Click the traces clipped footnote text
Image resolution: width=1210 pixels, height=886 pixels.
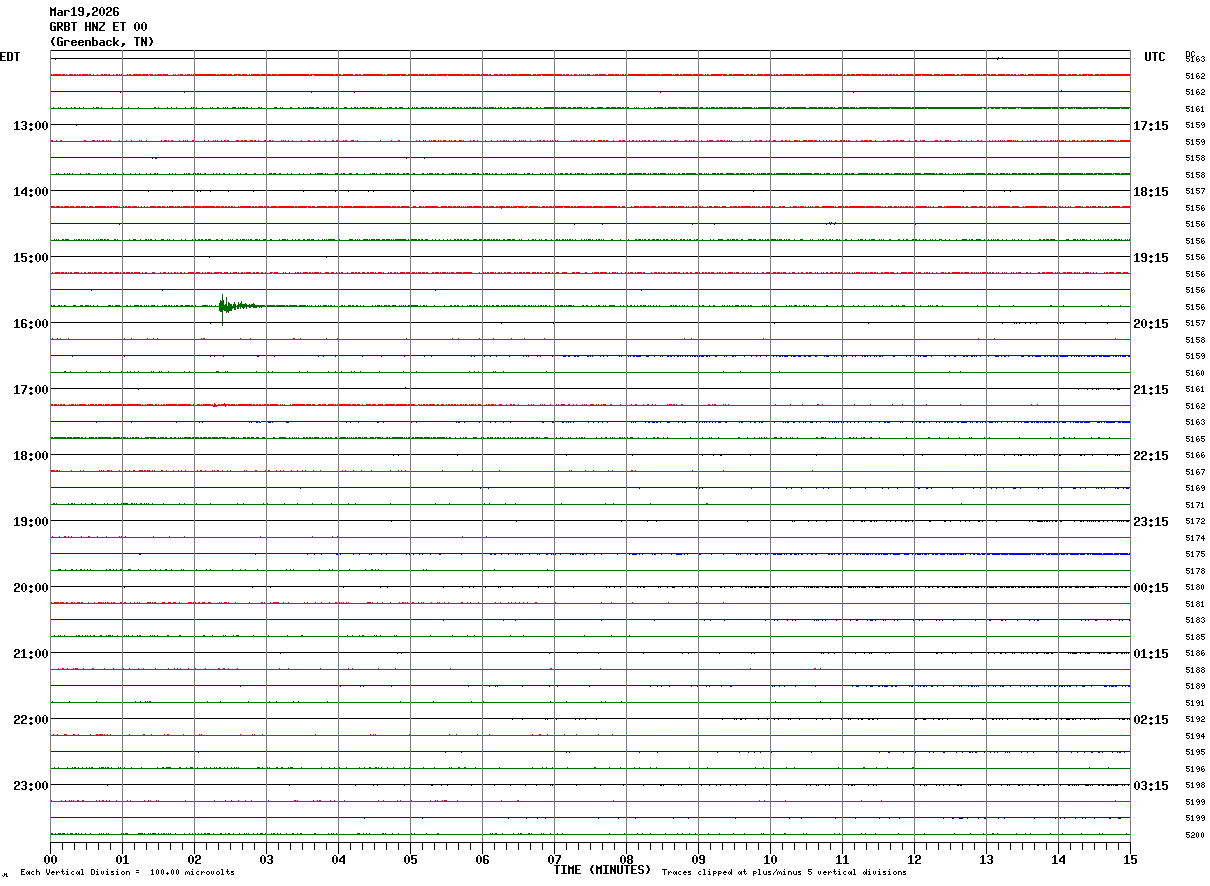pyautogui.click(x=785, y=873)
